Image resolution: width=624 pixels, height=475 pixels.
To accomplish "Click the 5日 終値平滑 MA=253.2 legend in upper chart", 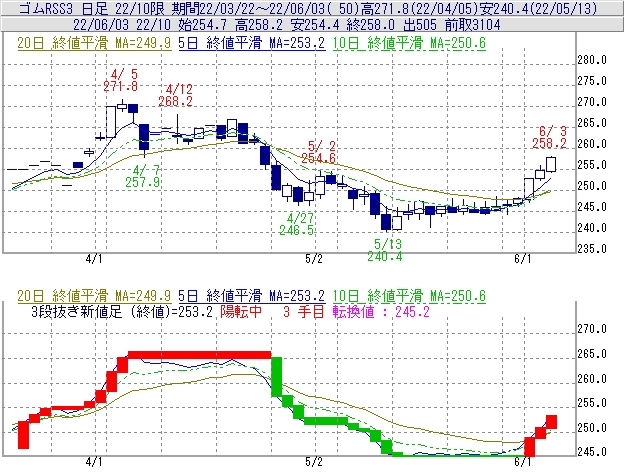I will (252, 43).
